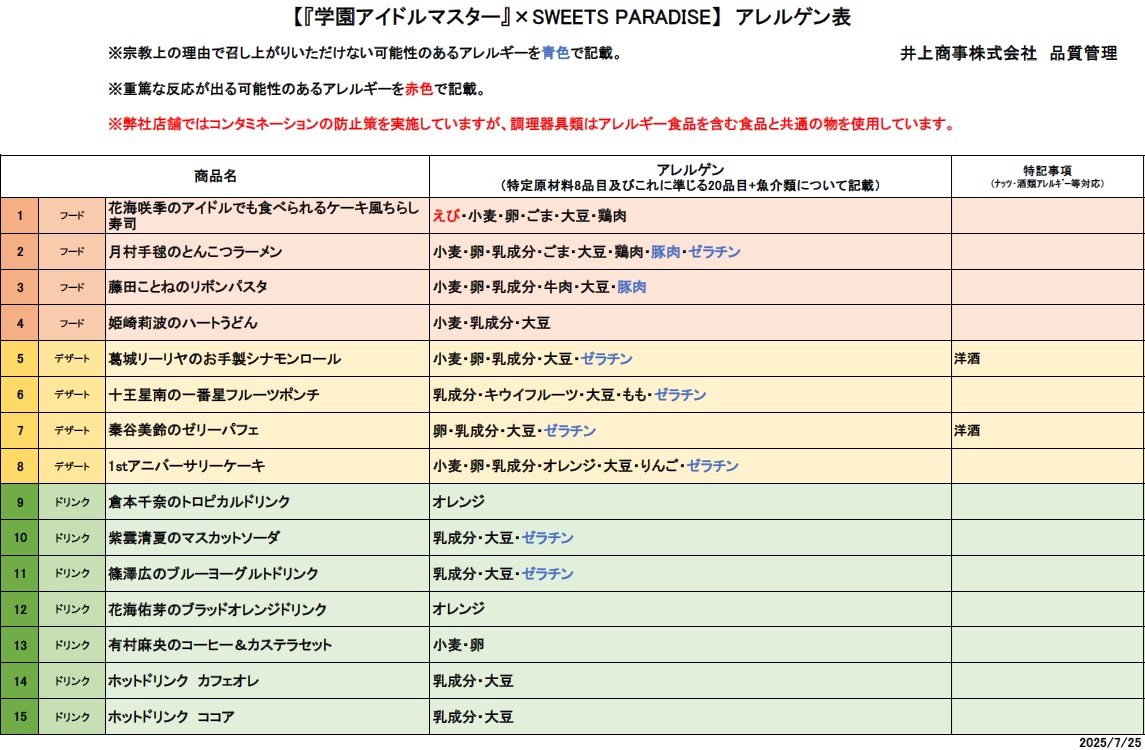Click the note about 赤色 severe-reaction allergens
The height and width of the screenshot is (750, 1145).
(x=296, y=89)
